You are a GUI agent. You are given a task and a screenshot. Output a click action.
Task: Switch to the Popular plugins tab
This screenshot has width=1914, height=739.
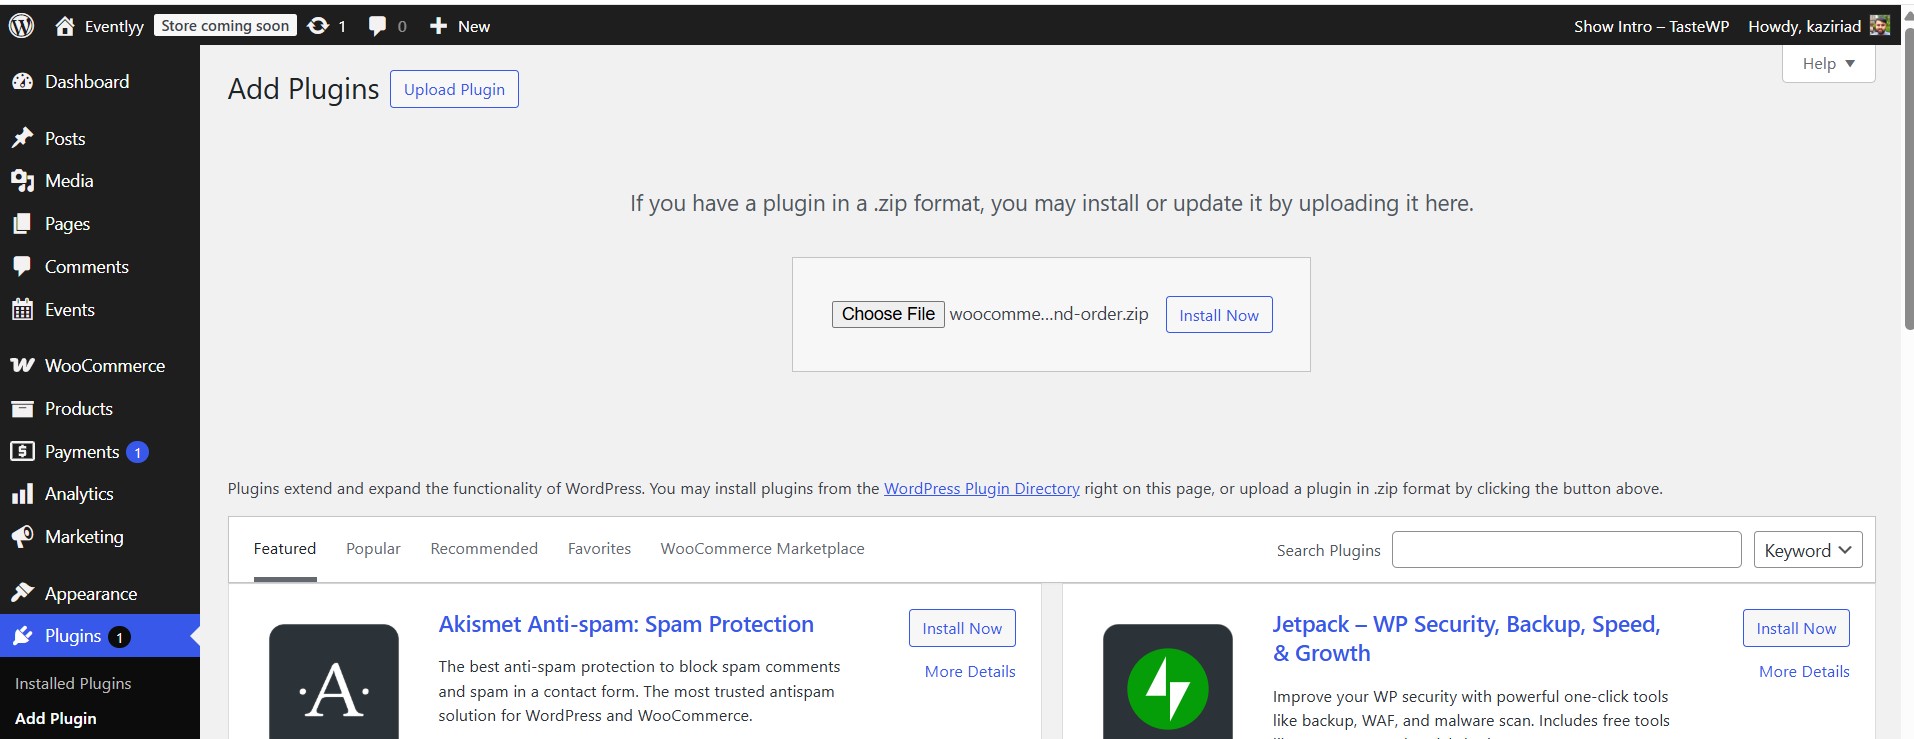point(373,549)
